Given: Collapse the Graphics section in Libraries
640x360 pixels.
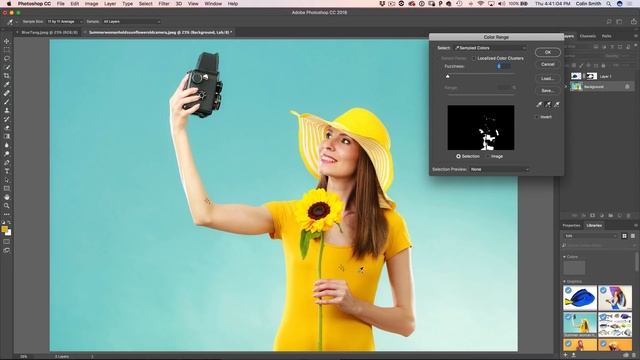Looking at the screenshot, I should click(x=564, y=282).
